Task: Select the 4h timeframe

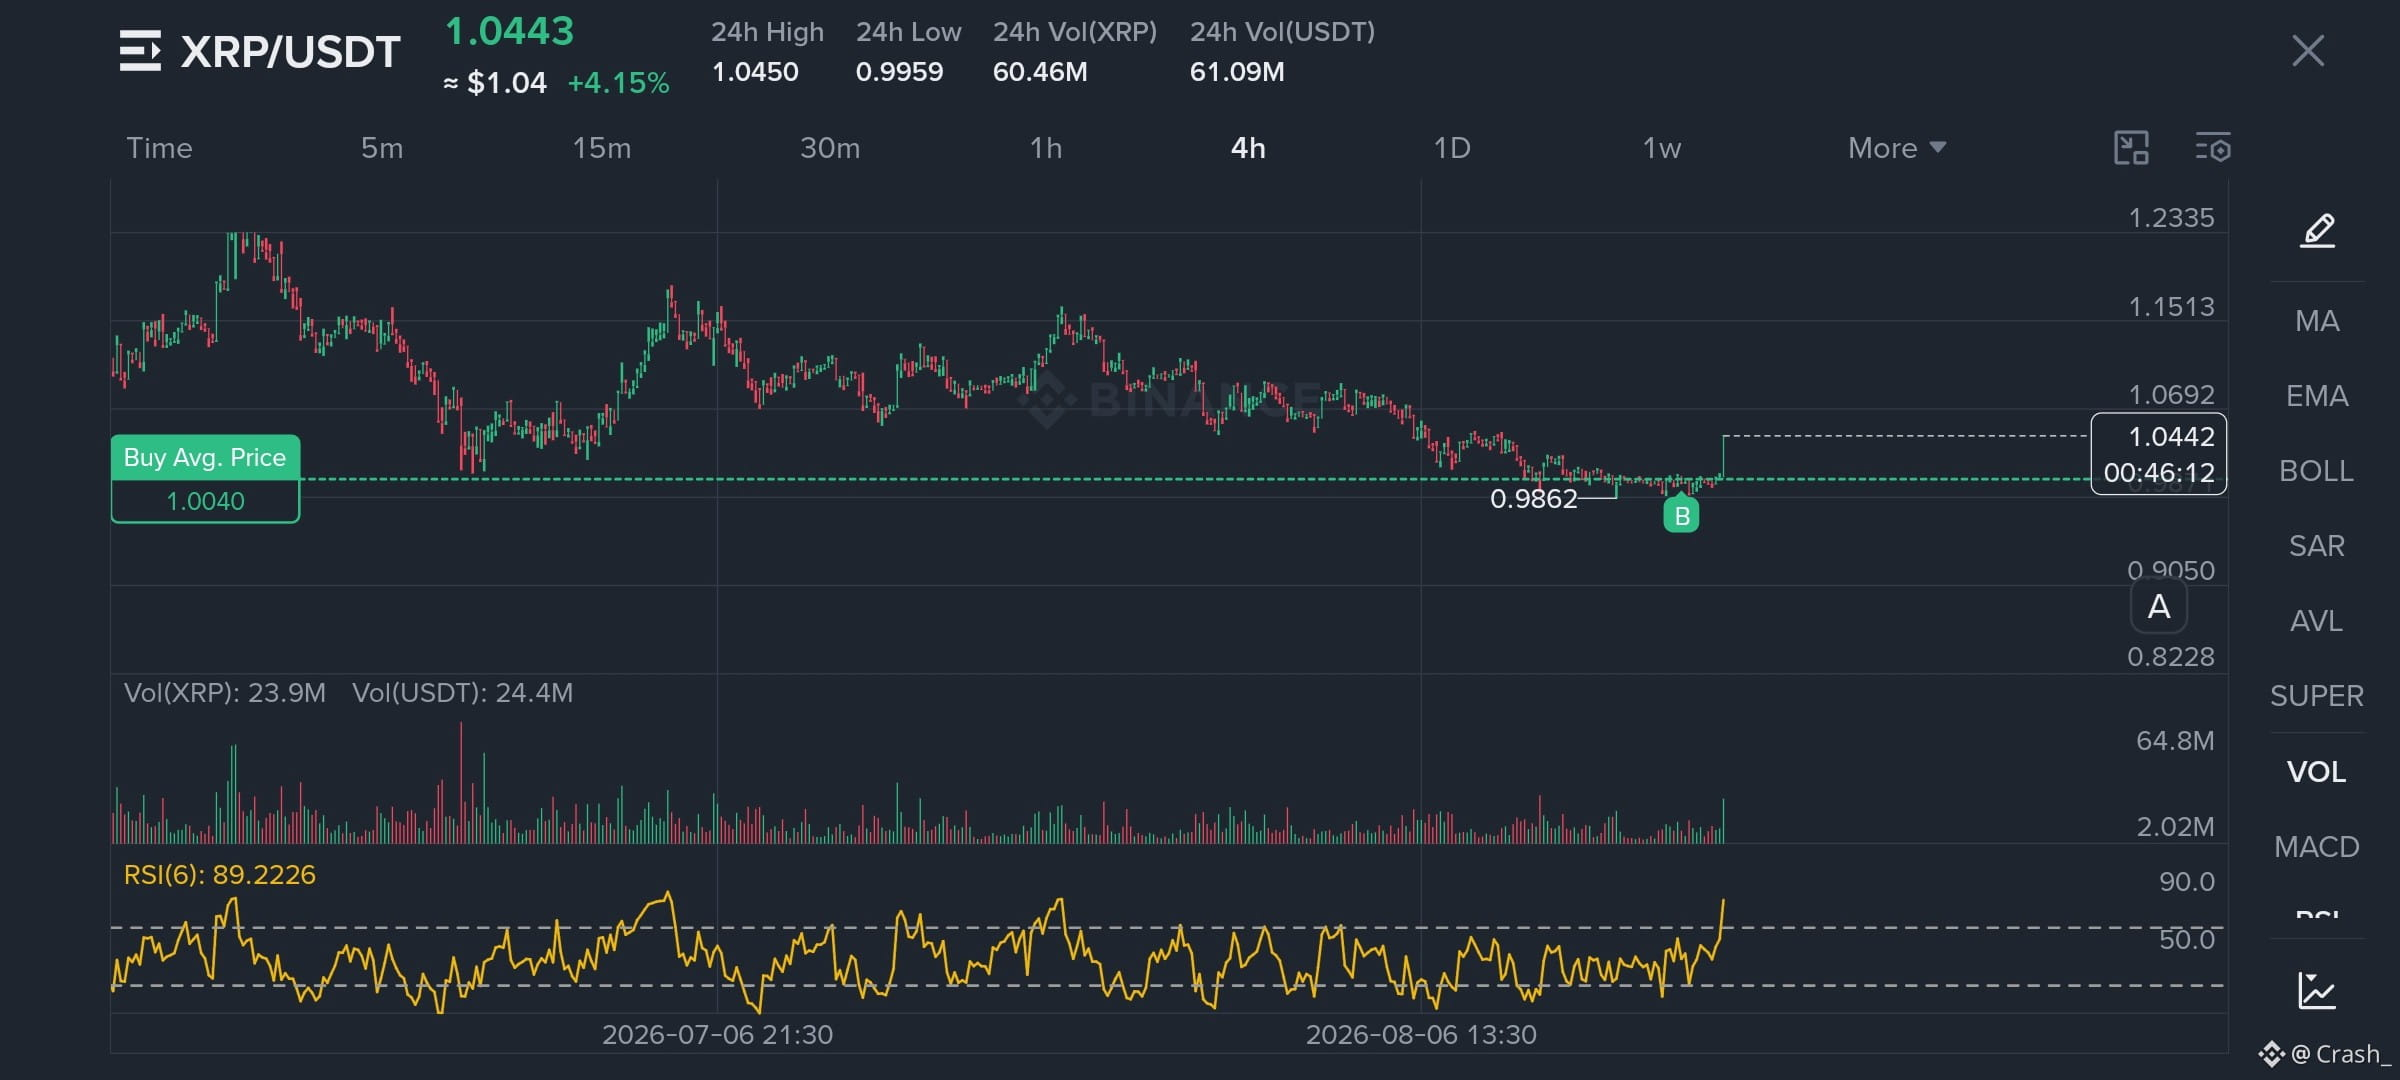Action: click(1248, 148)
